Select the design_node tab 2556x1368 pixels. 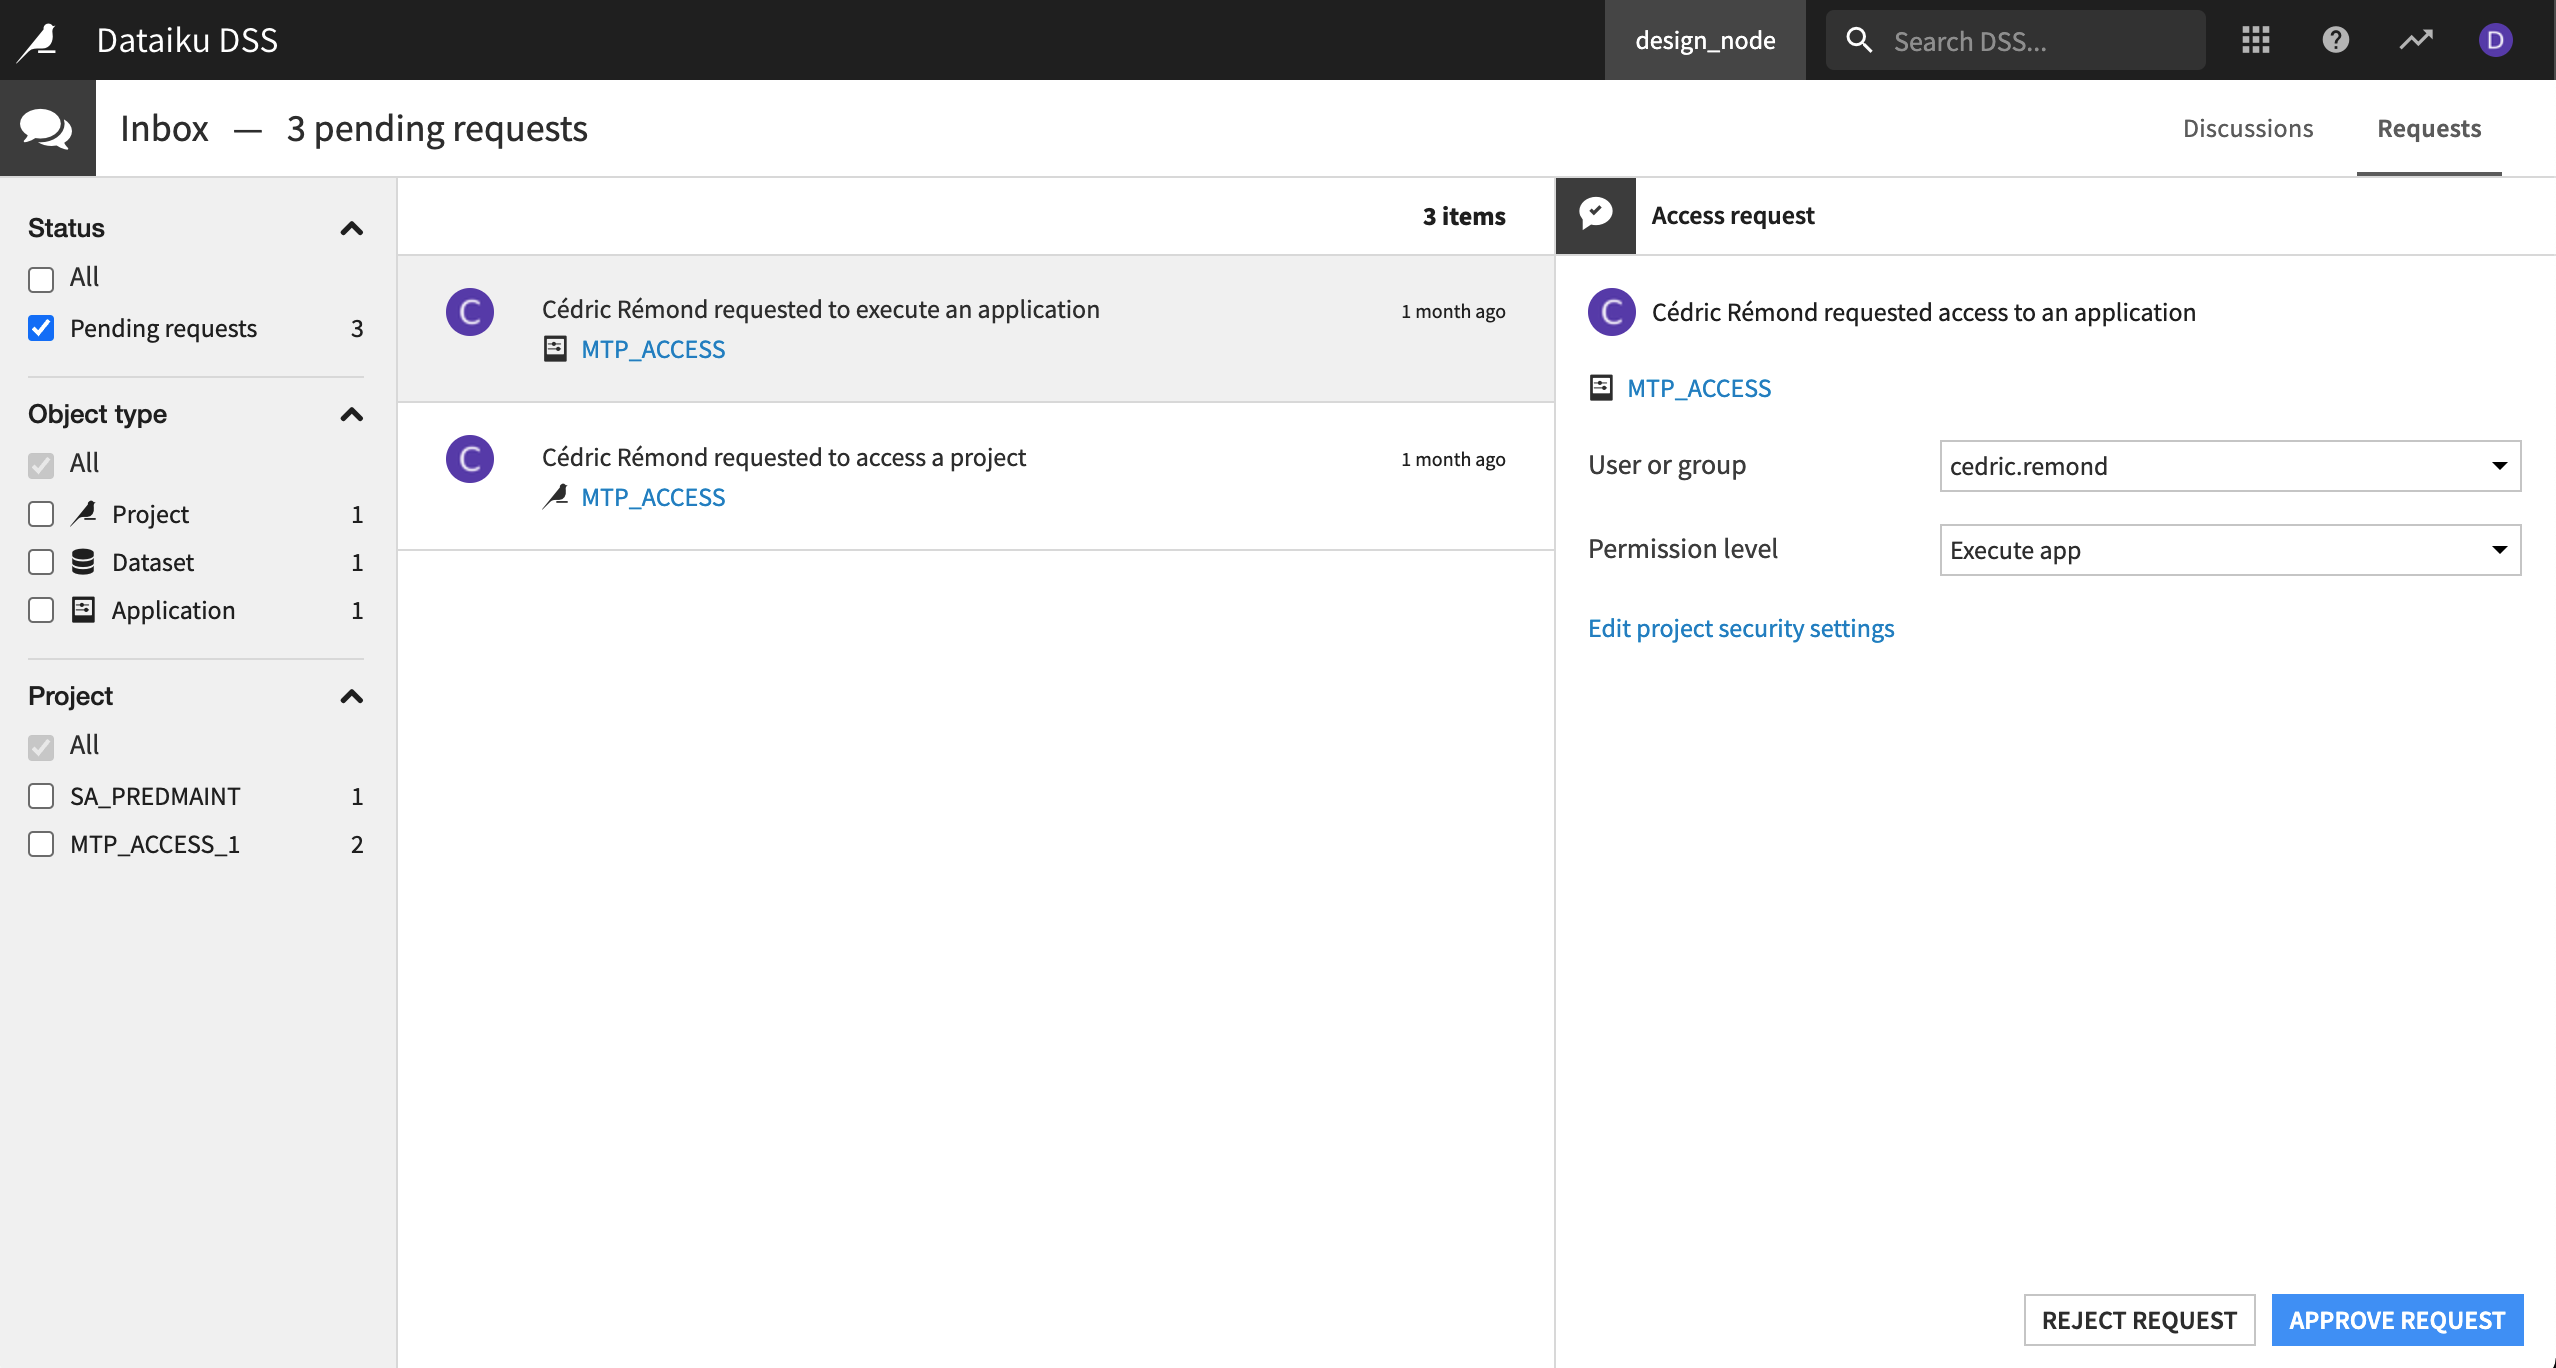(x=1704, y=40)
